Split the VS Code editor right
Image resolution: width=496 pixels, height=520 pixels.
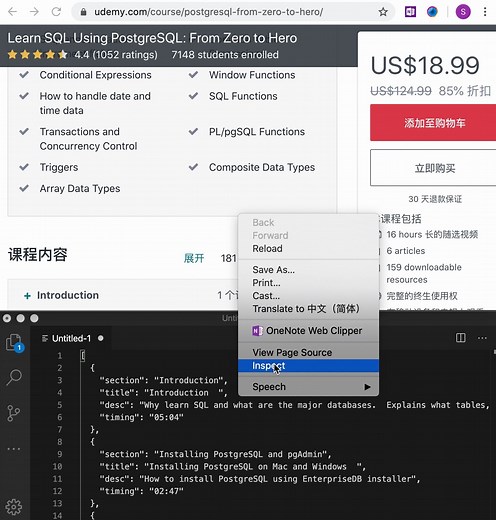click(461, 338)
